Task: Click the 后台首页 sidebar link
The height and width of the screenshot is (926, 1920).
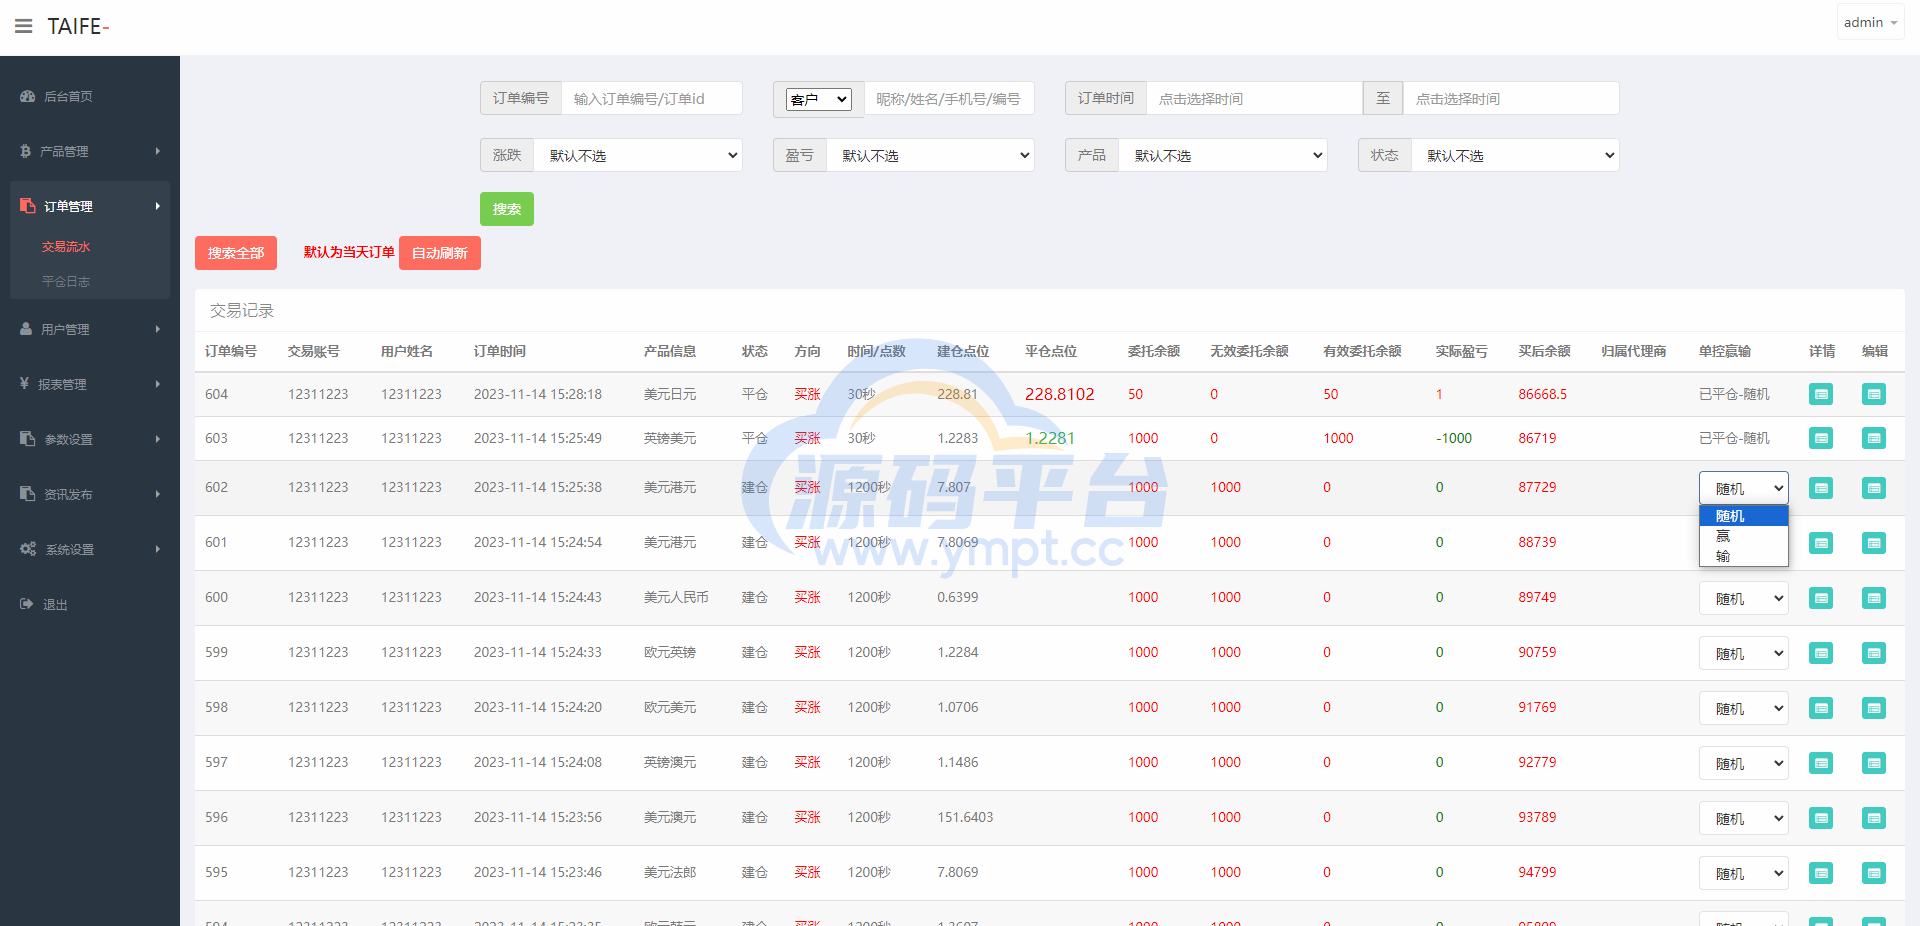Action: point(68,96)
